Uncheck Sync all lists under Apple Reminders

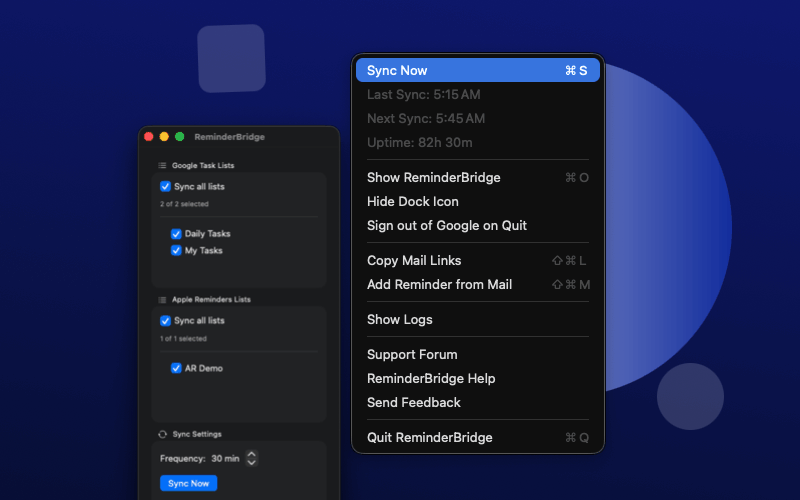point(165,321)
